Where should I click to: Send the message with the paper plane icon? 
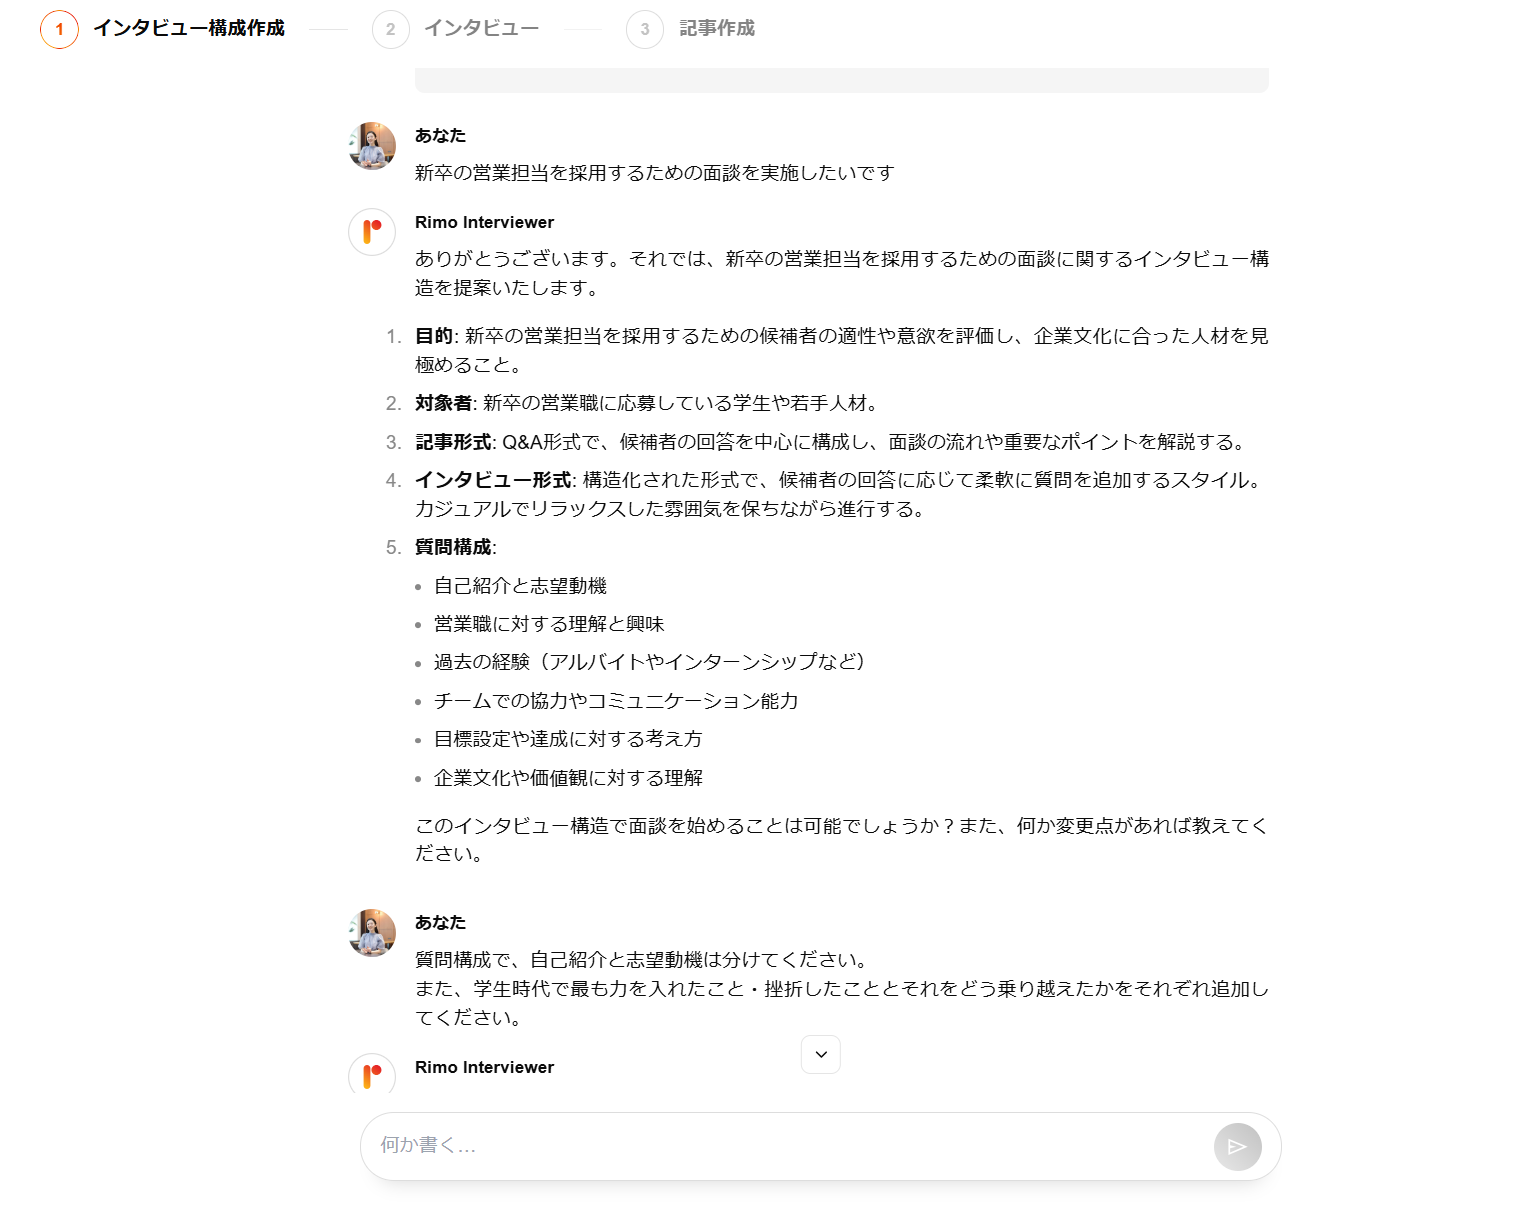1237,1147
